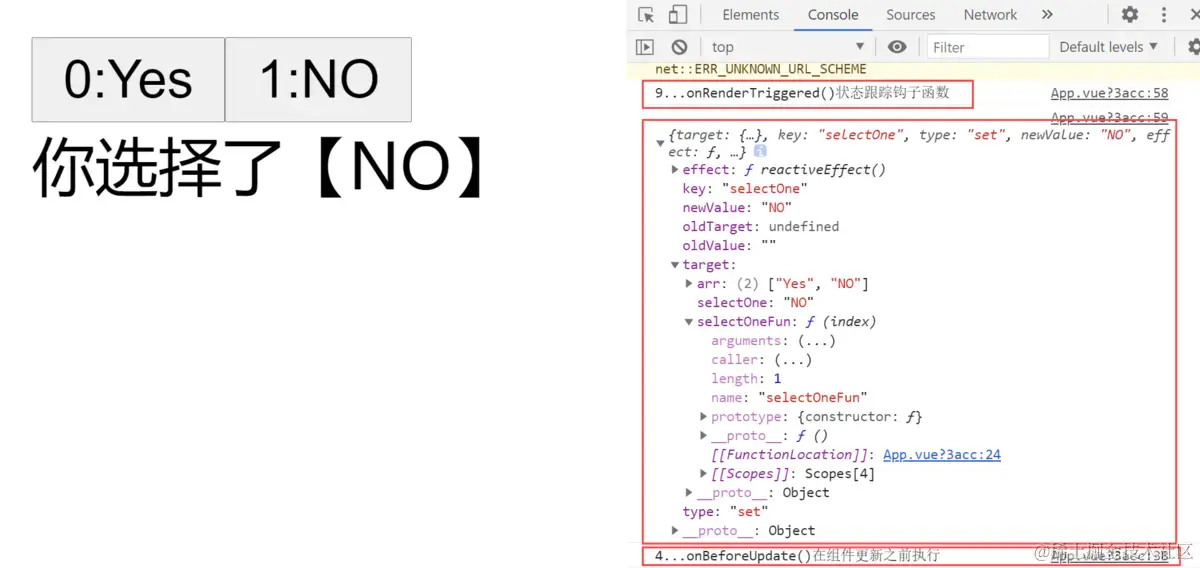Focus the console Filter field
Viewport: 1200px width, 568px height.
point(987,47)
